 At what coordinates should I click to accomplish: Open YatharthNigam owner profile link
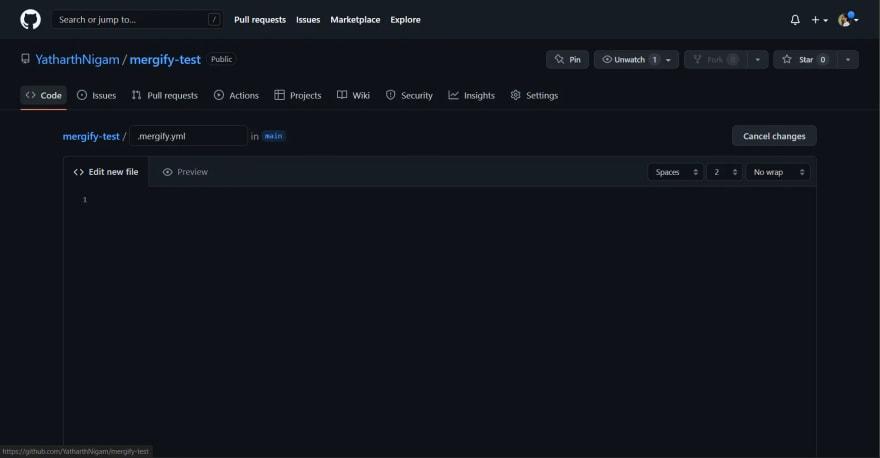(77, 59)
